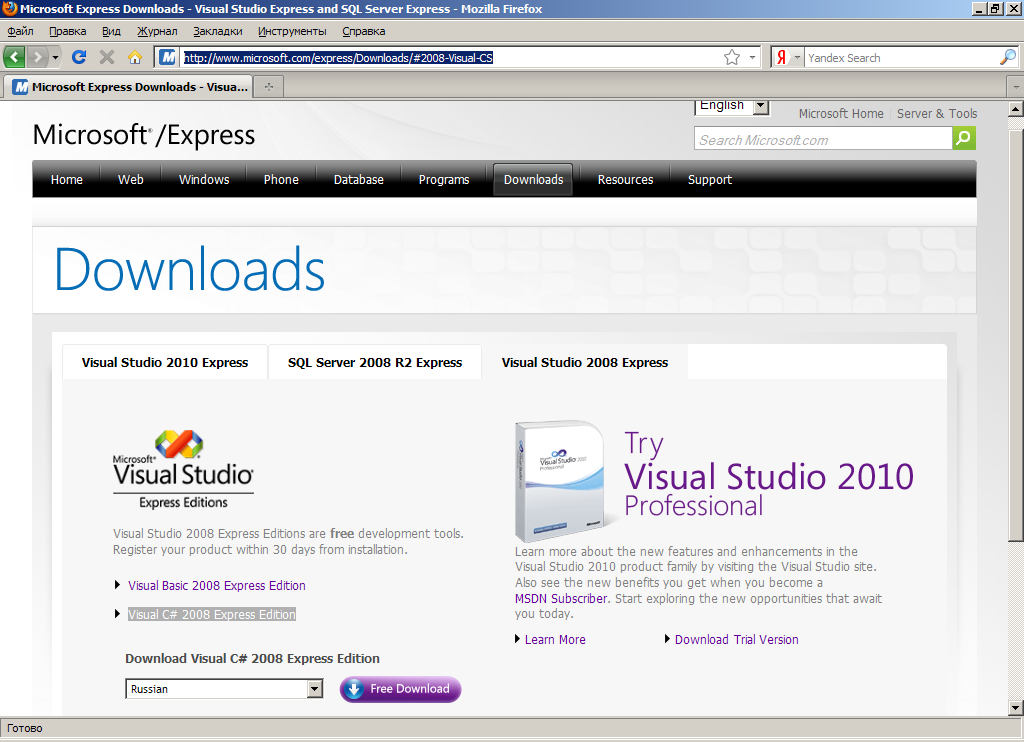1024x742 pixels.
Task: Reload the page with the Refresh icon
Action: pyautogui.click(x=79, y=57)
